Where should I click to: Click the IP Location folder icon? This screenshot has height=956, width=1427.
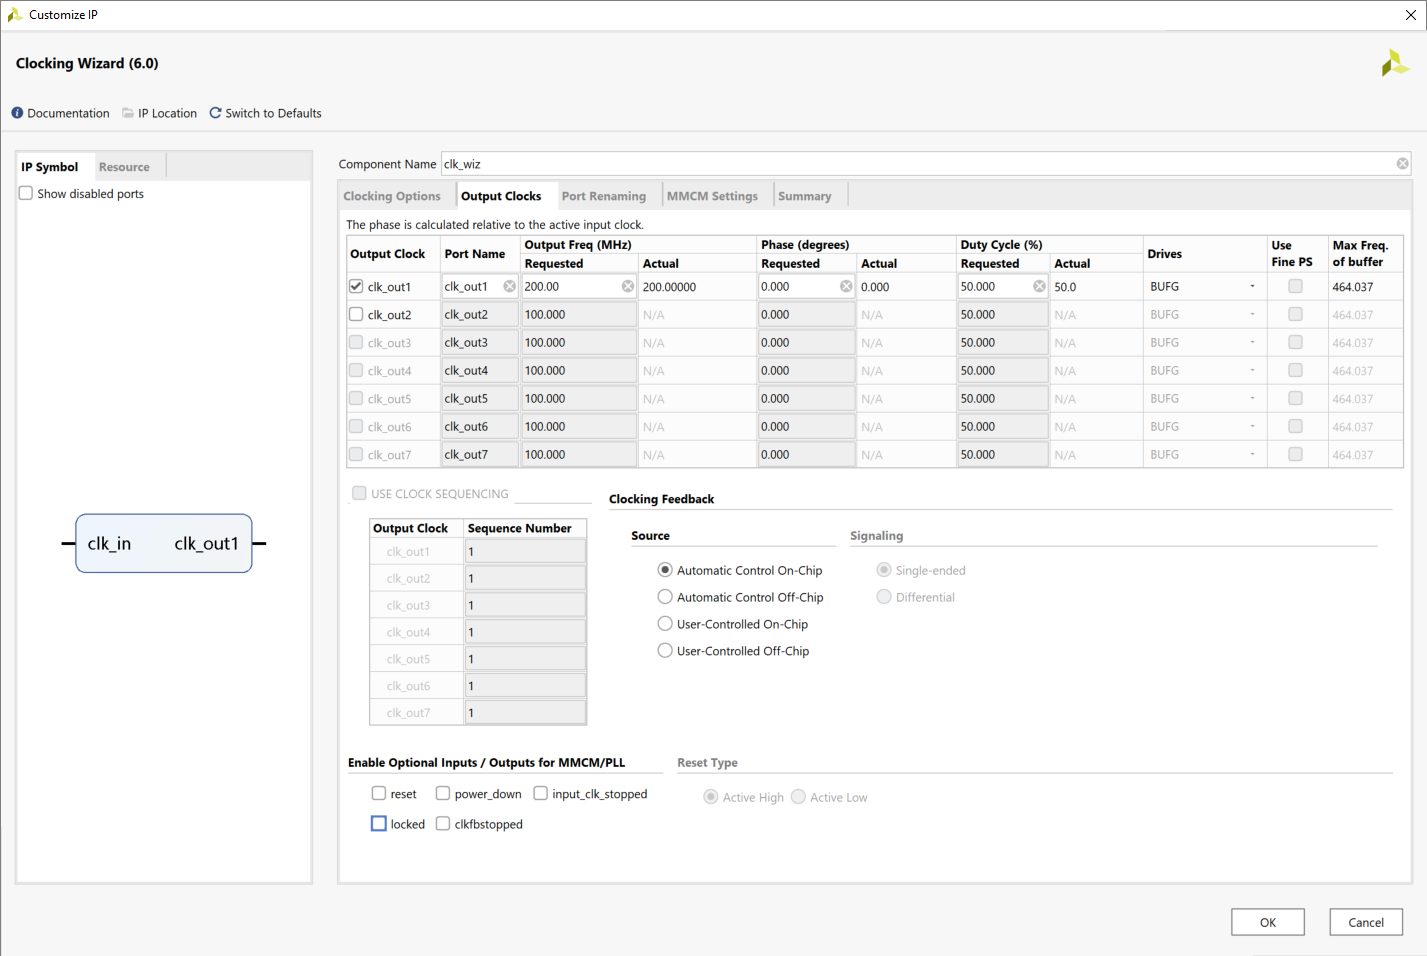point(128,113)
